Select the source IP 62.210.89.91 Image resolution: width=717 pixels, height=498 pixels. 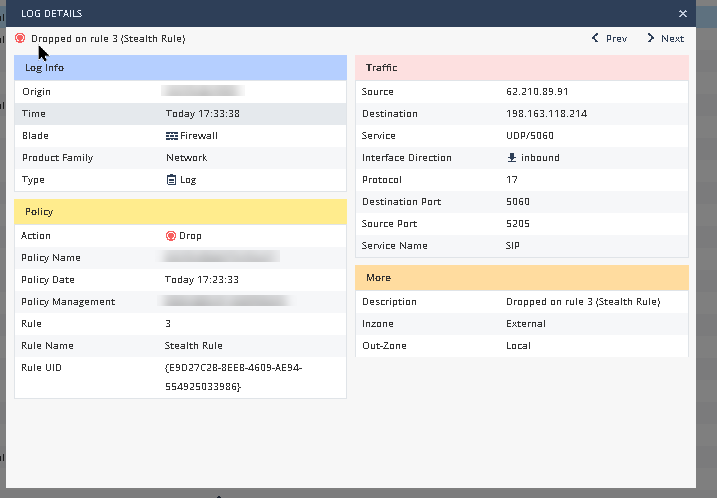point(540,92)
